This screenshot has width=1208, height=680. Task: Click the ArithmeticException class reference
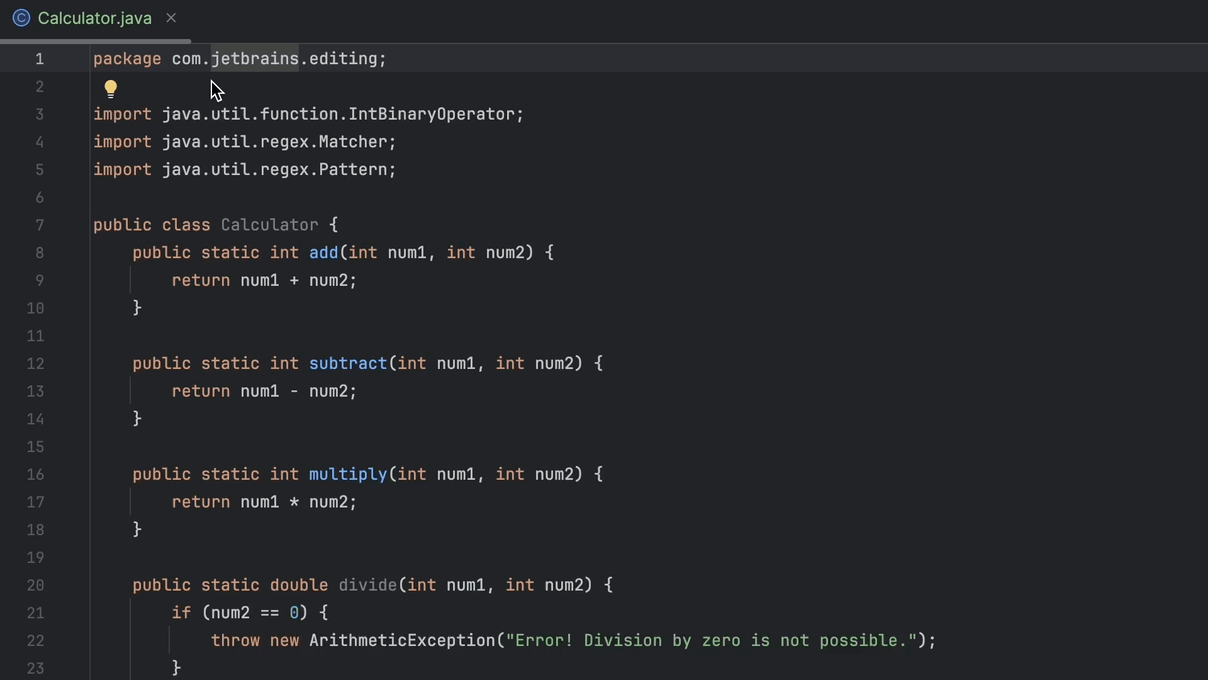tap(402, 640)
